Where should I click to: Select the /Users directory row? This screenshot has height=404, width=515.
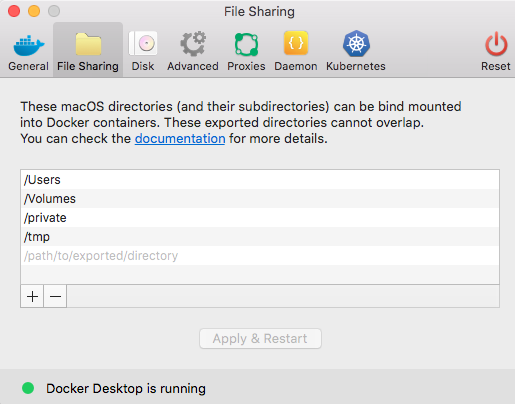click(260, 180)
